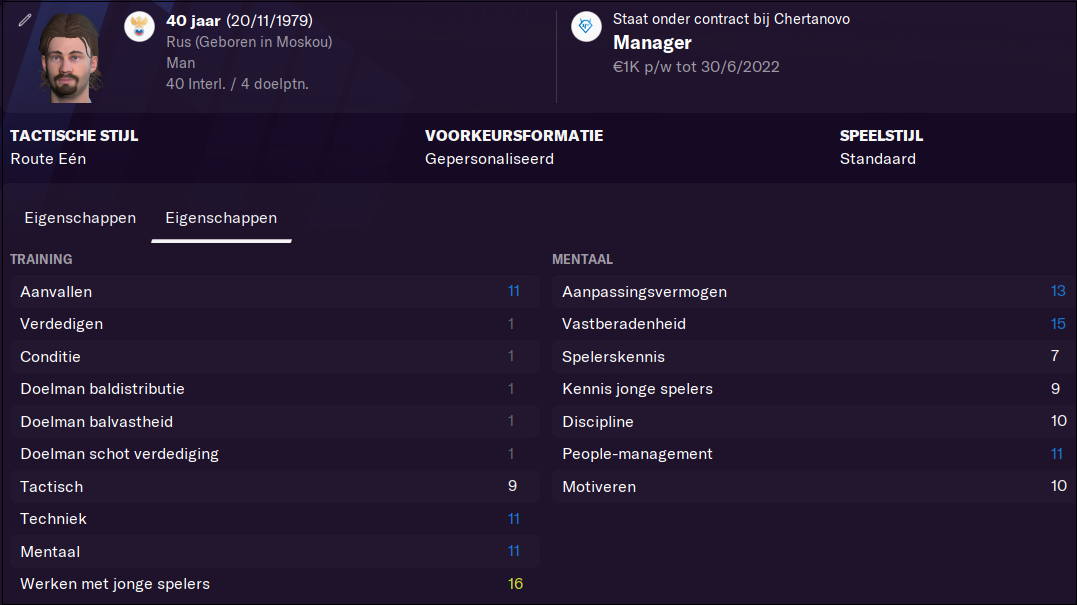Click the Rus nationality text

coord(179,42)
